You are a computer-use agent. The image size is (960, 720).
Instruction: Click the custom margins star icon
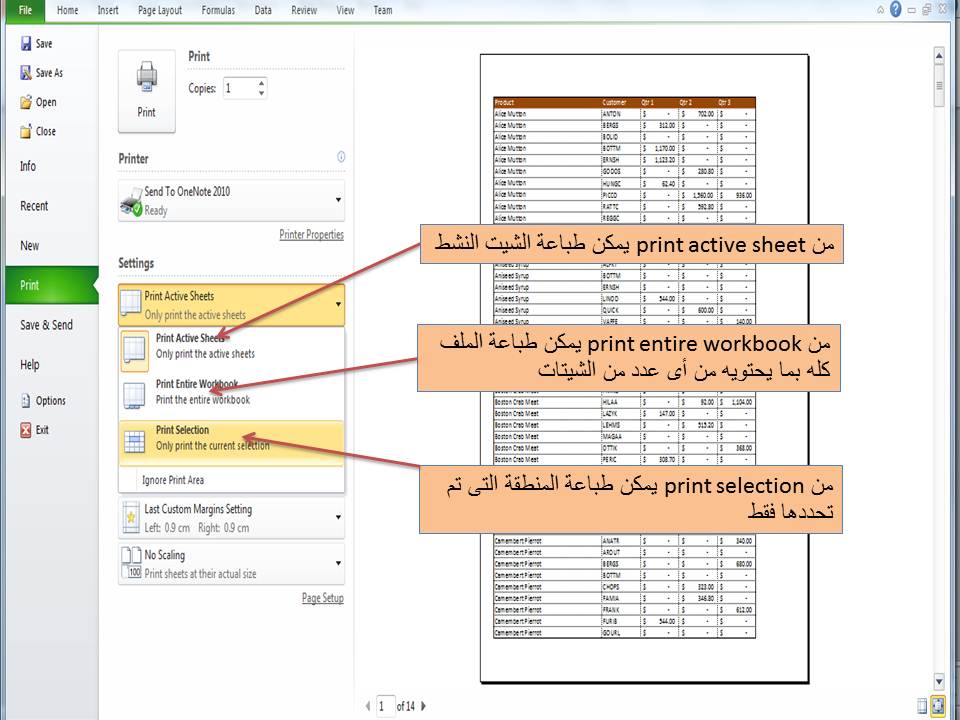(131, 517)
